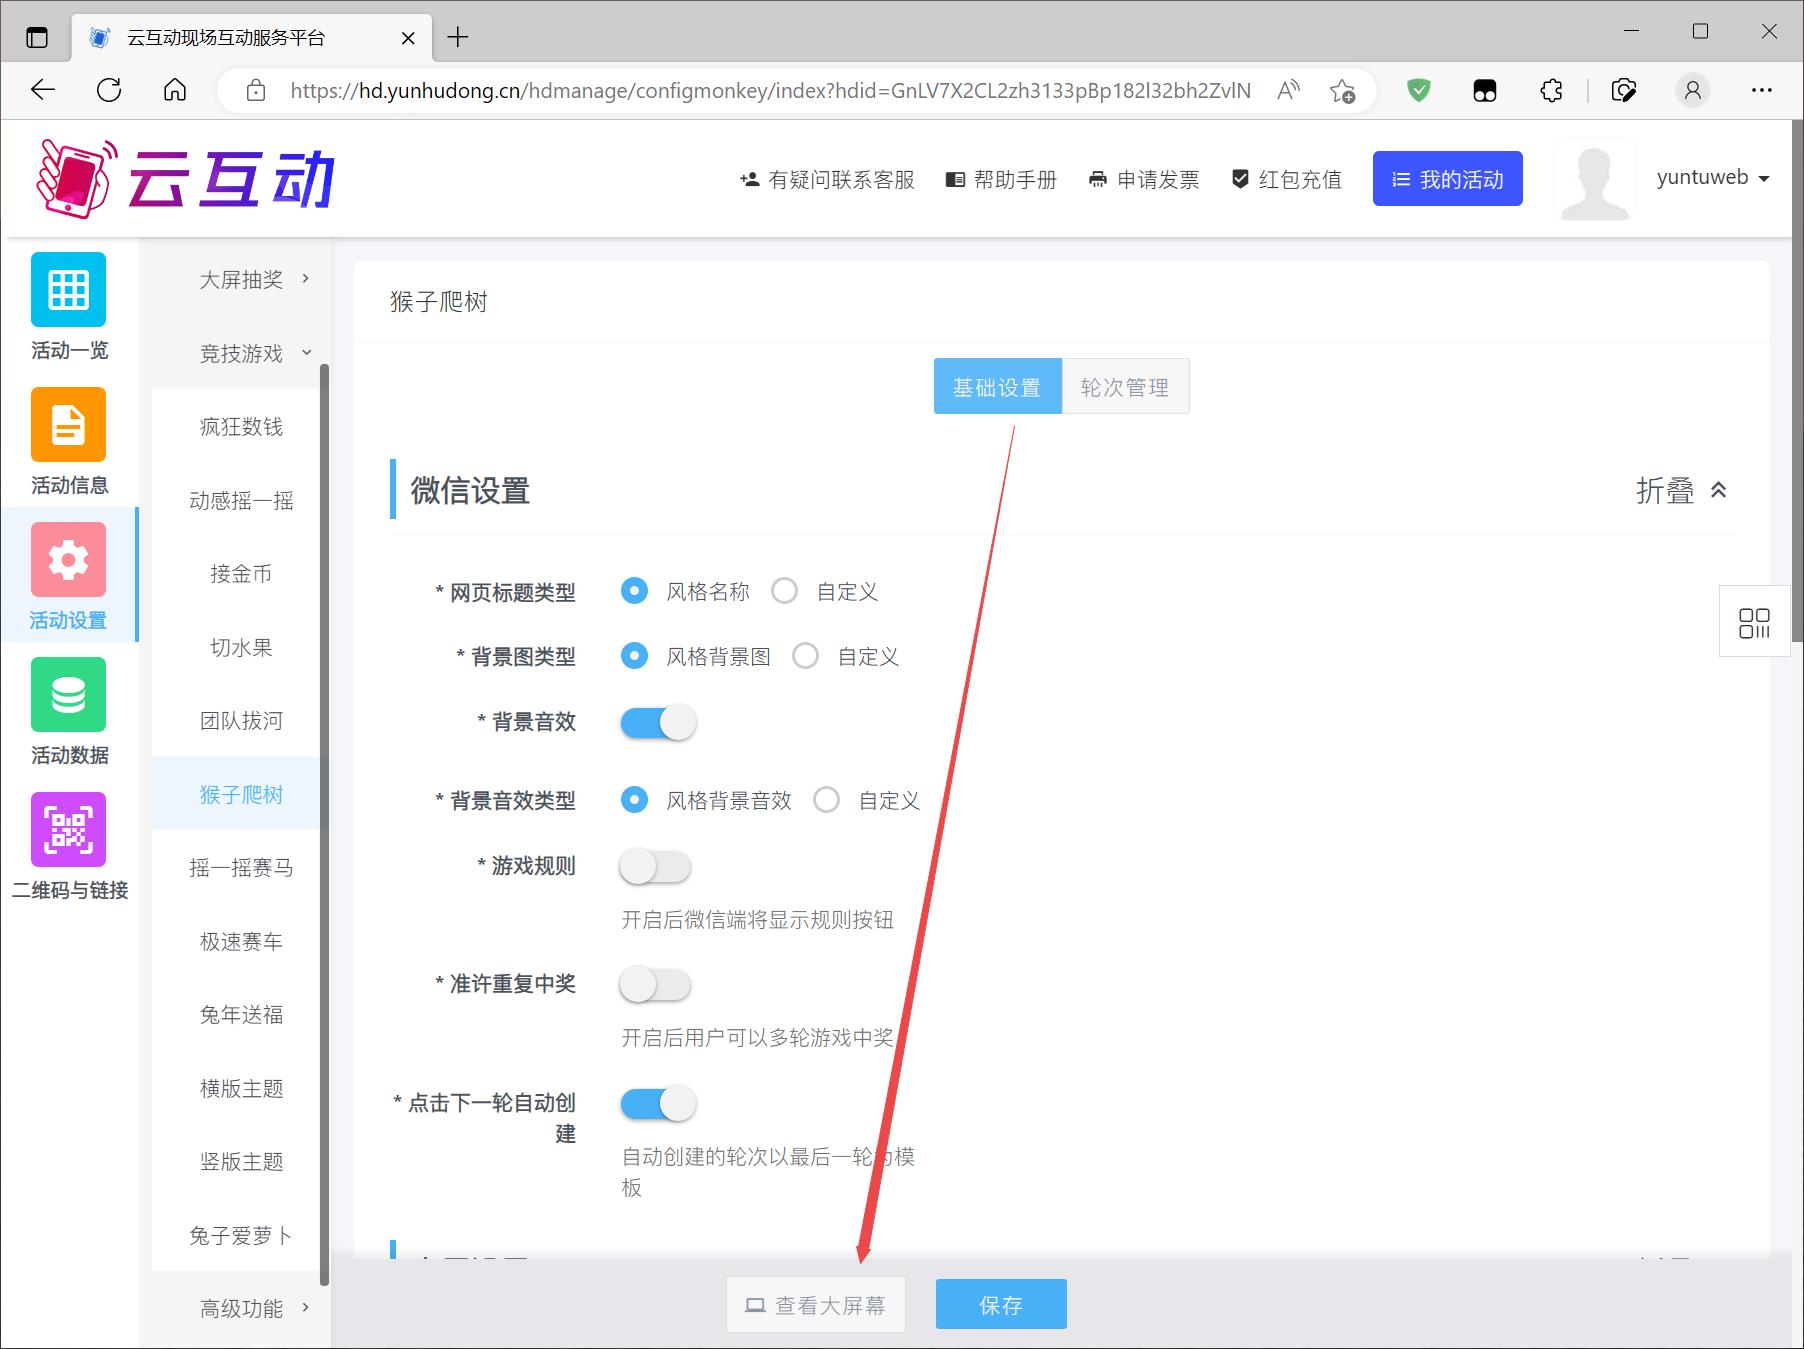
Task: Open browser settings and more menu
Action: click(1762, 91)
